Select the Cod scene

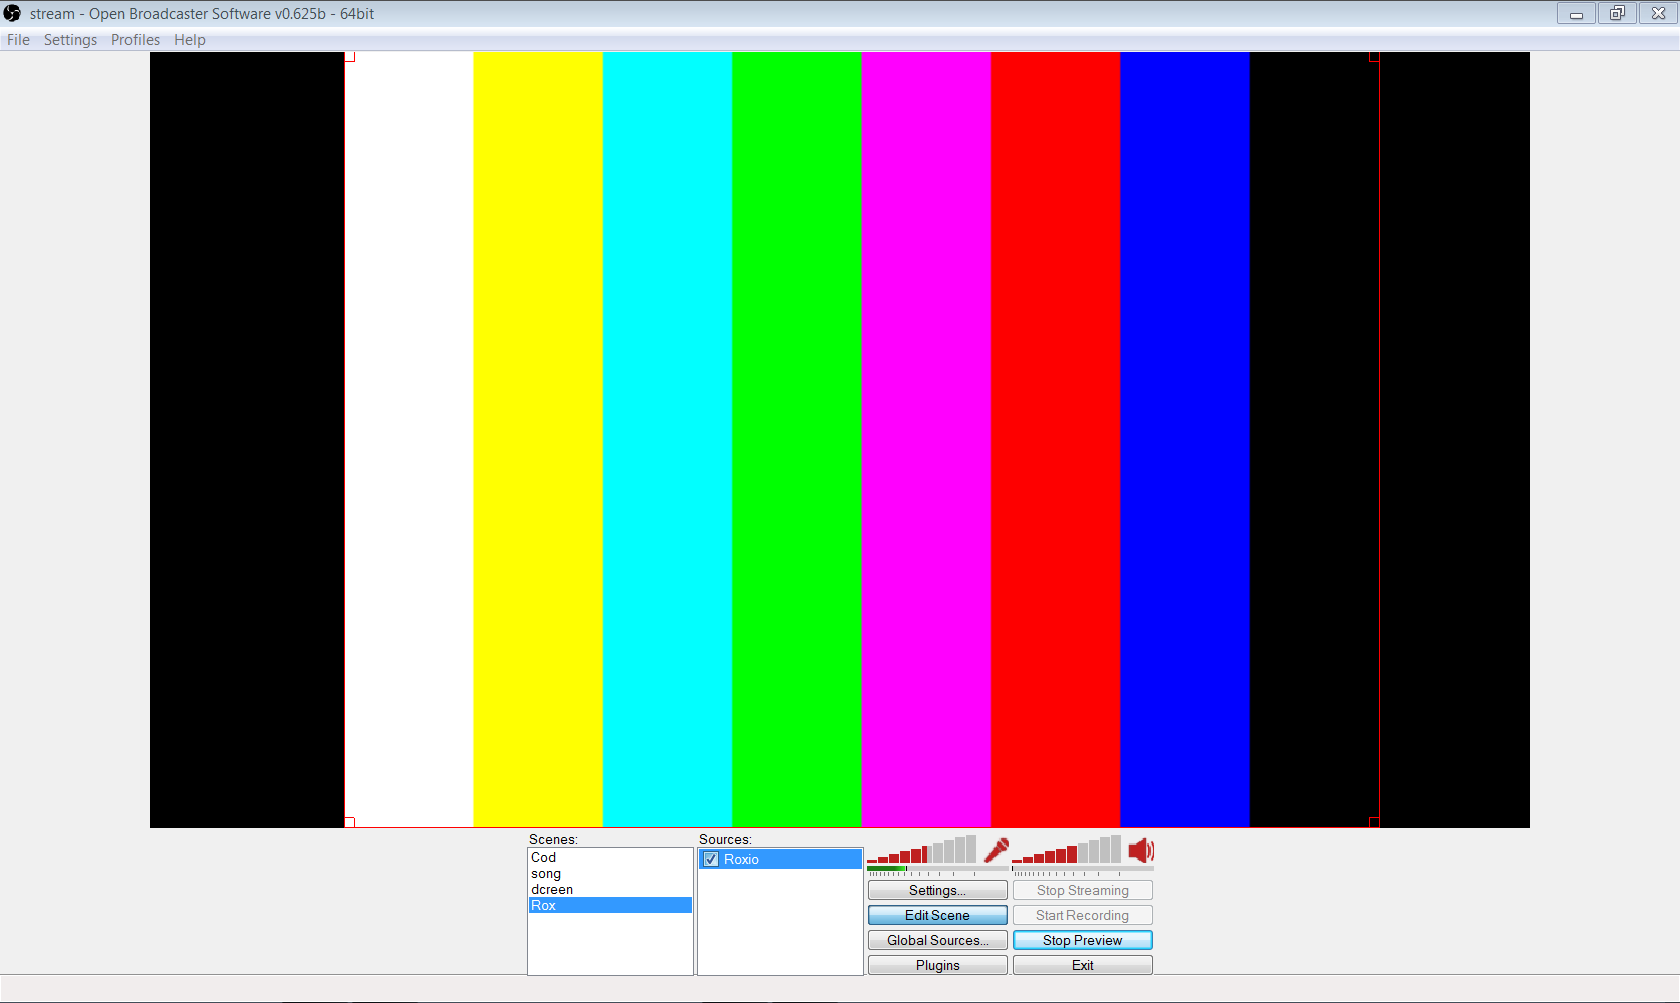tap(610, 857)
